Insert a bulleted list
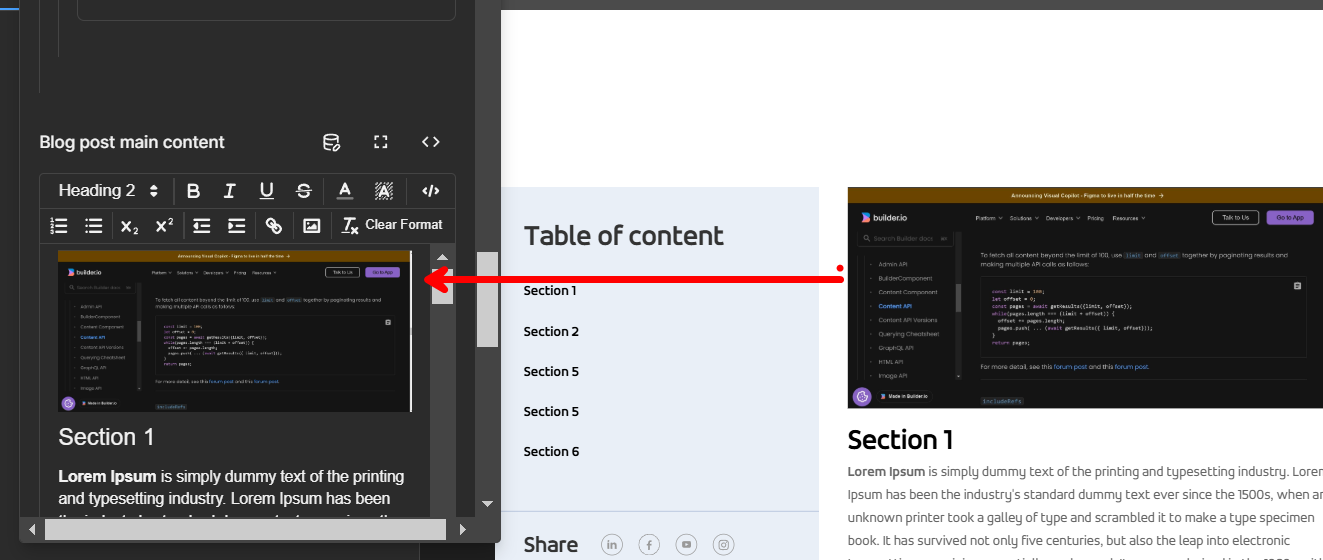 [x=94, y=226]
